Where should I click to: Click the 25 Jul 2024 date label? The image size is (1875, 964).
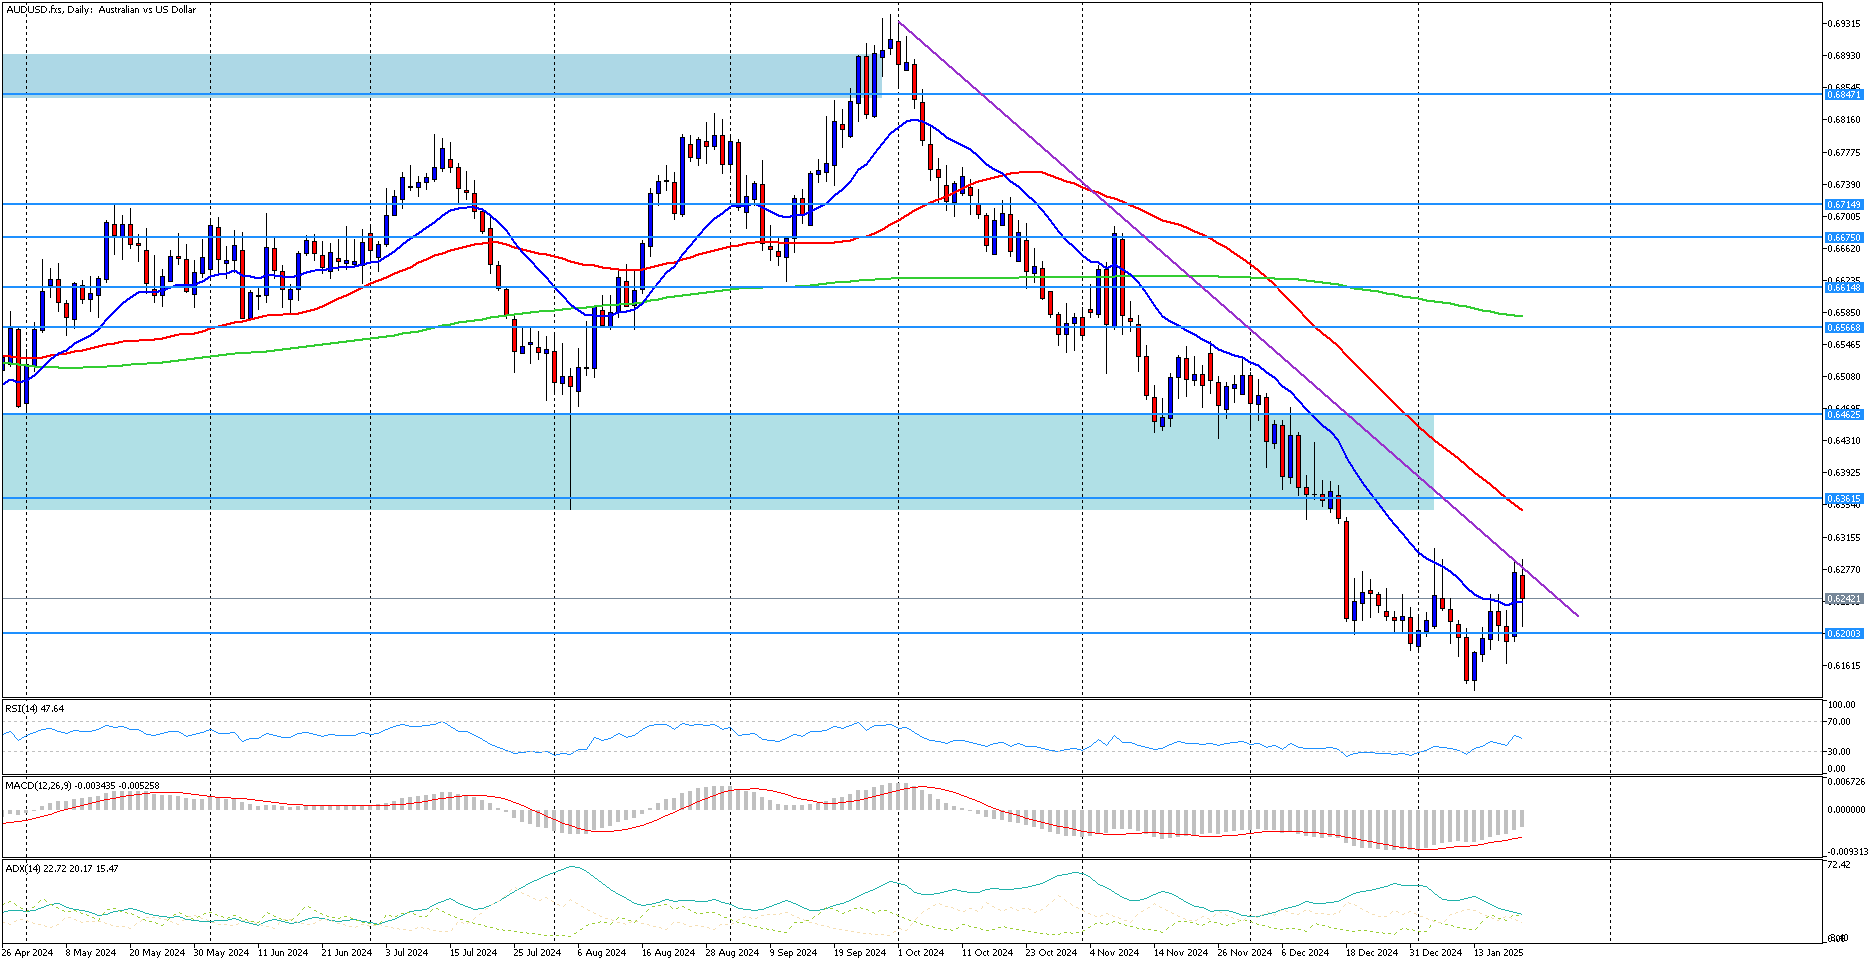pos(537,952)
